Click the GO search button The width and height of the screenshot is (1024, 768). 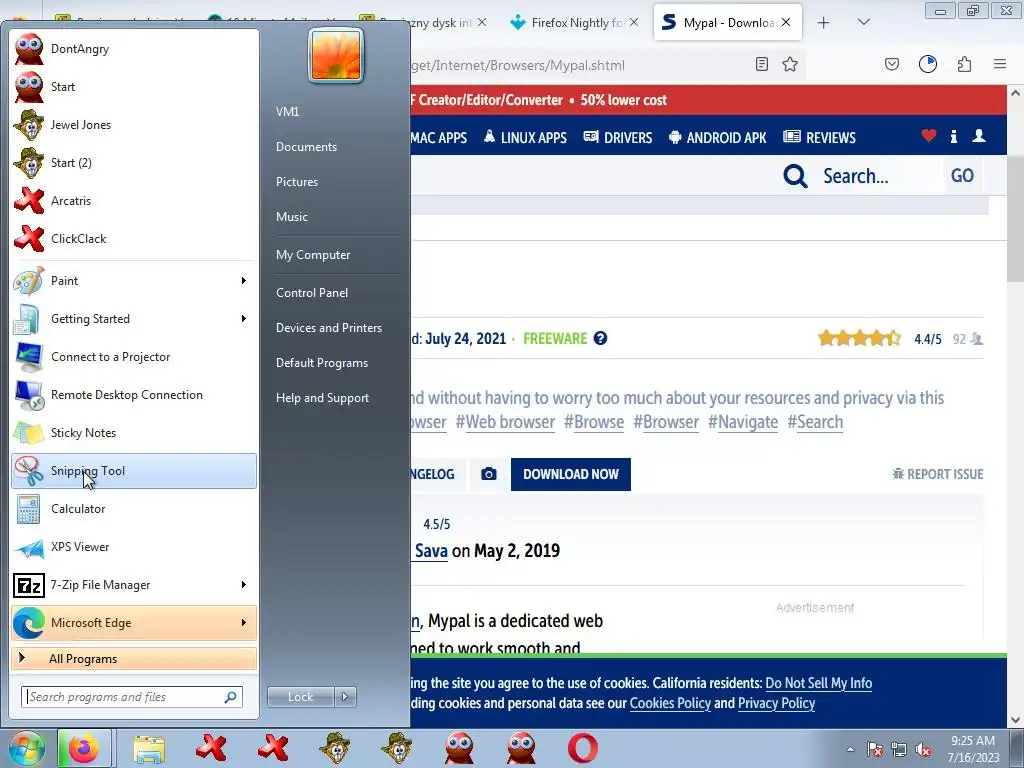[962, 176]
